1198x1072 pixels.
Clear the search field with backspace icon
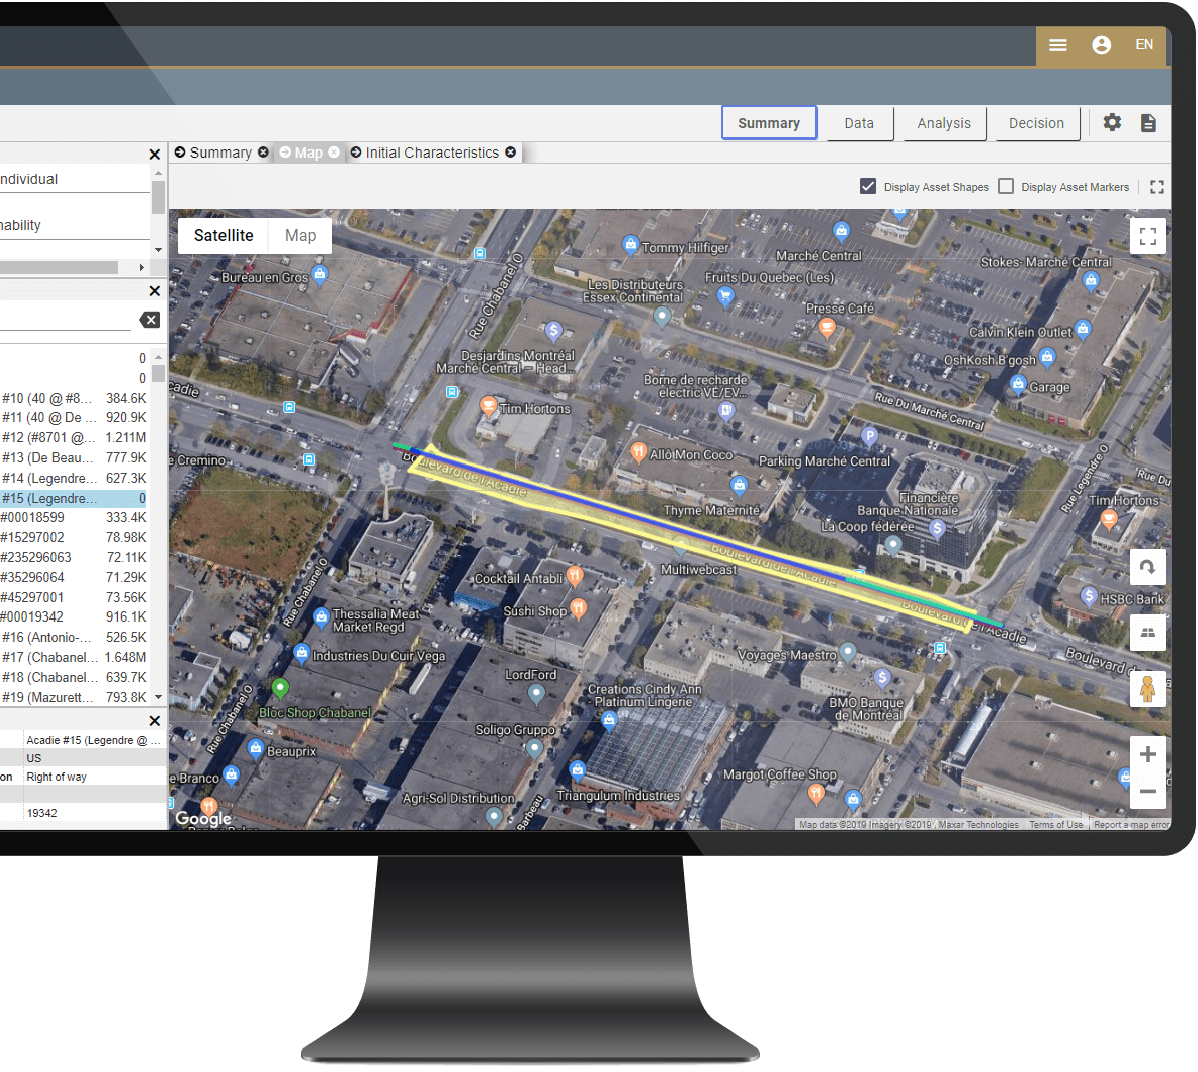[150, 320]
